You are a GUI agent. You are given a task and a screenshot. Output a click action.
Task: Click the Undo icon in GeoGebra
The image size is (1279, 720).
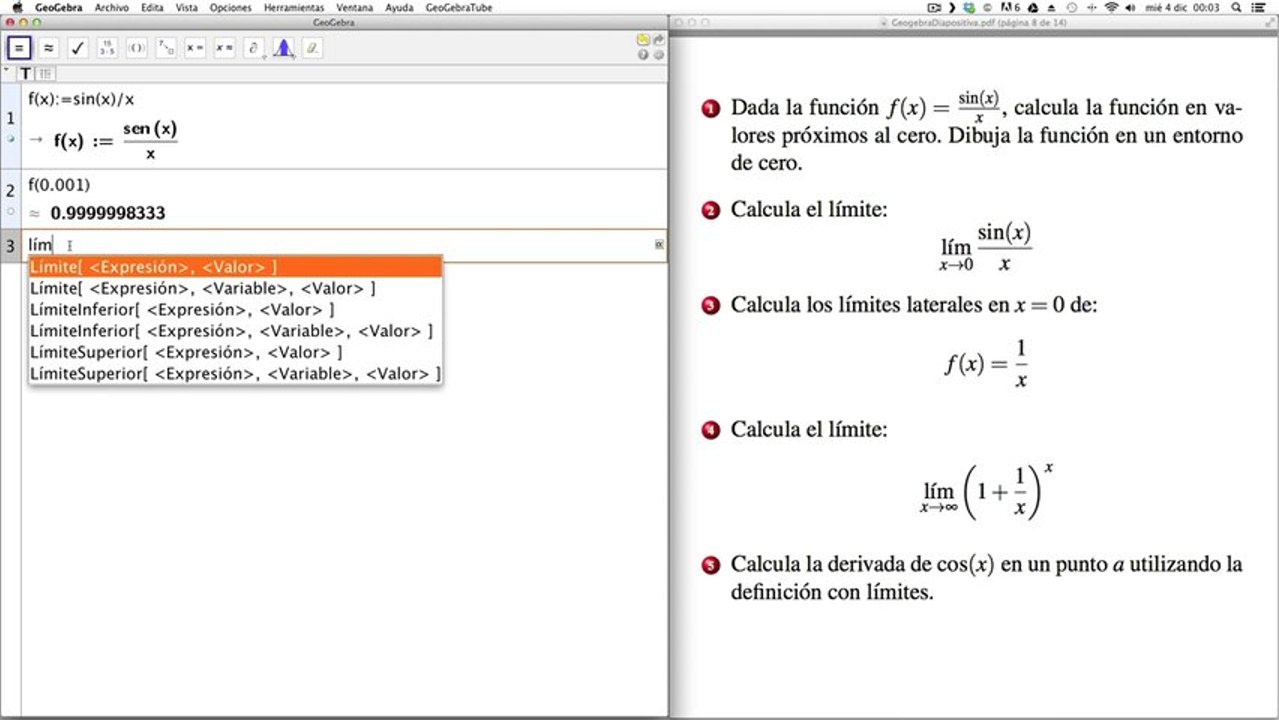pyautogui.click(x=643, y=40)
